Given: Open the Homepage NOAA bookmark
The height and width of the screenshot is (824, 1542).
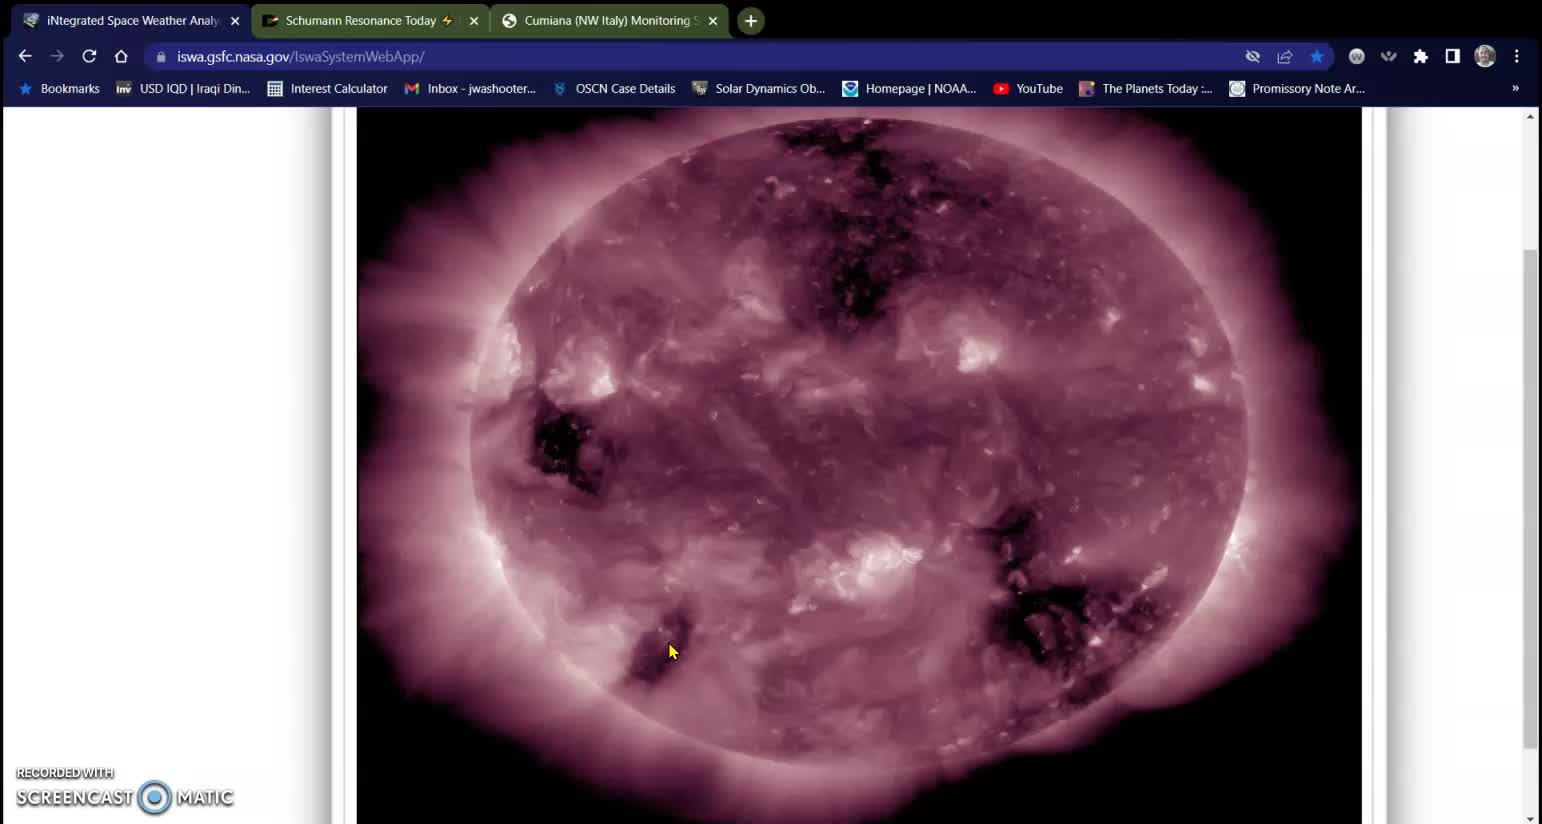Looking at the screenshot, I should [x=909, y=89].
